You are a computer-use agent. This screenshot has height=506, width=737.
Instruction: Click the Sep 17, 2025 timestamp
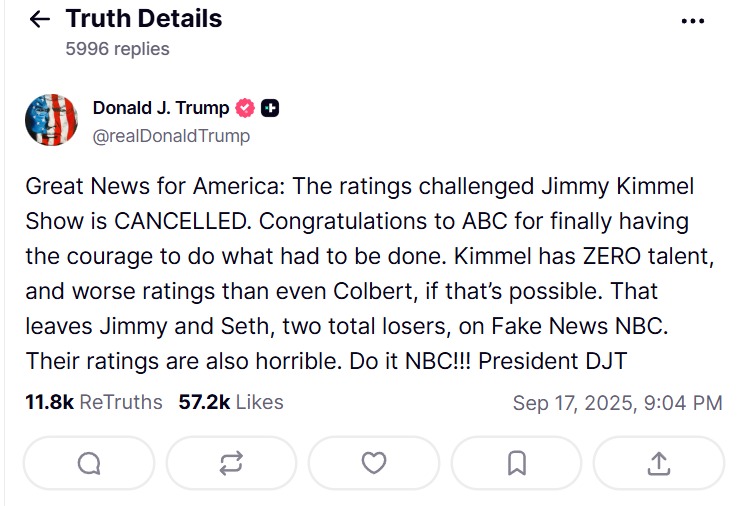[x=617, y=403]
